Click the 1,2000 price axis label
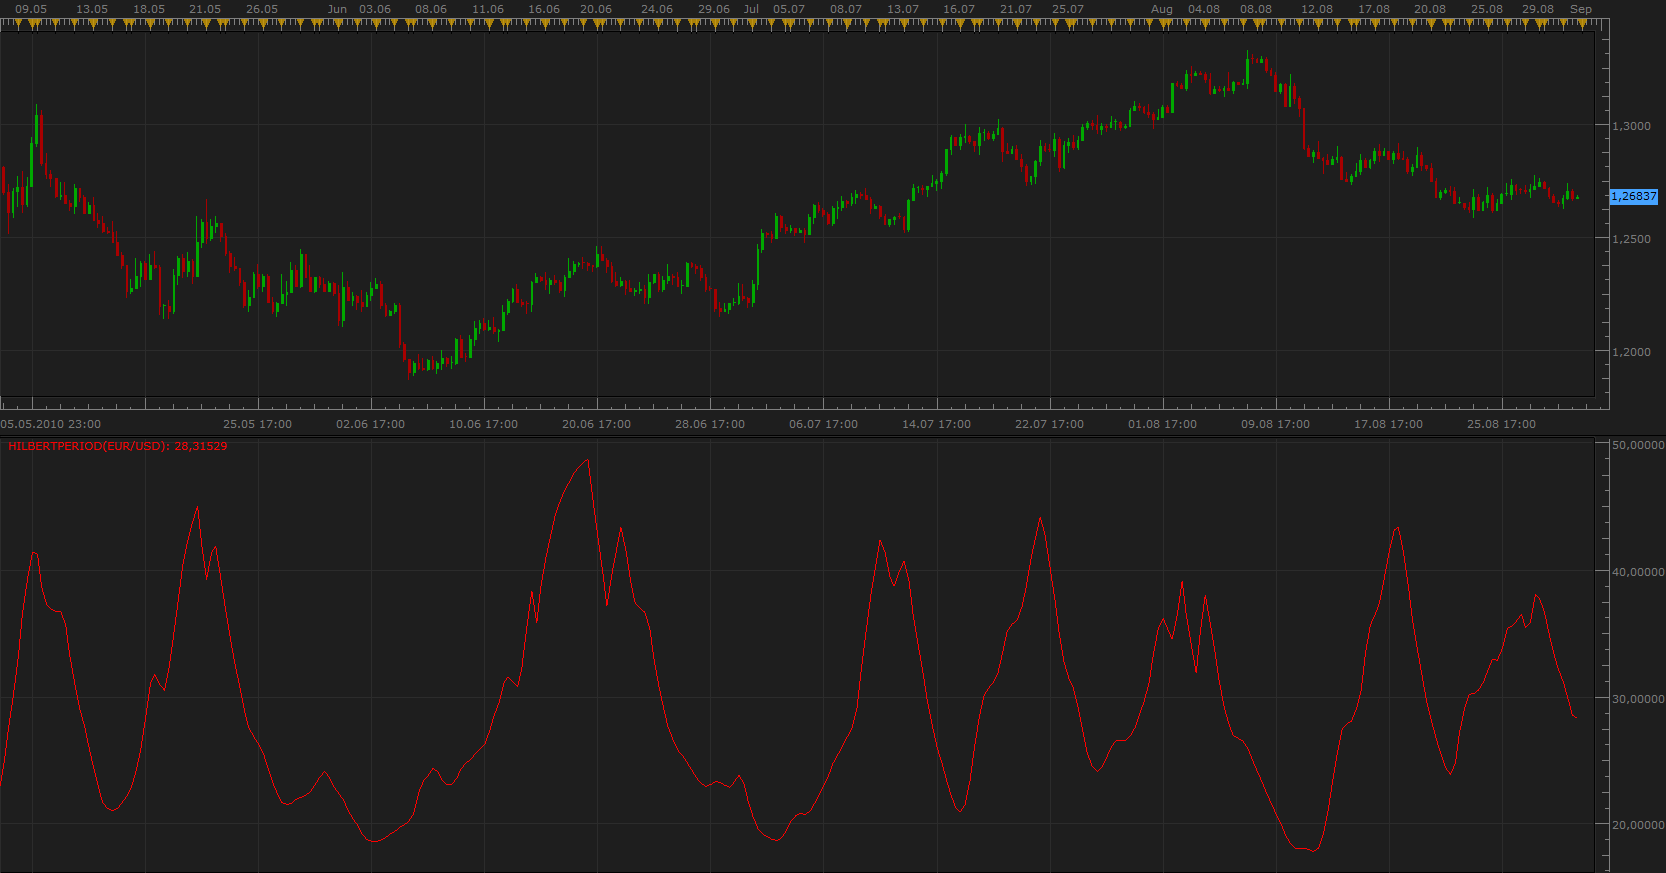 pyautogui.click(x=1632, y=352)
